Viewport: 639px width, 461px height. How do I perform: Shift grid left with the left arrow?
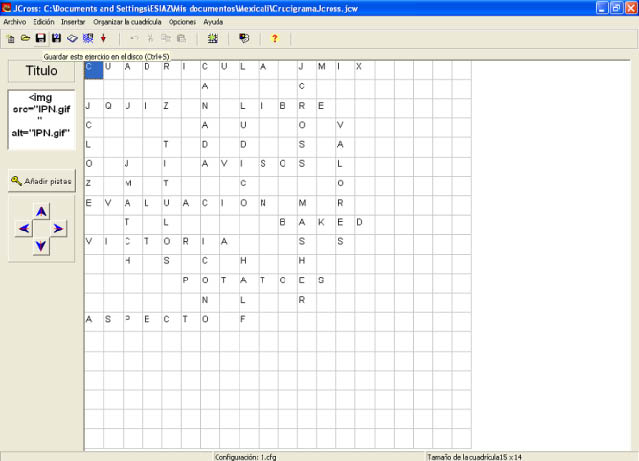(x=24, y=229)
